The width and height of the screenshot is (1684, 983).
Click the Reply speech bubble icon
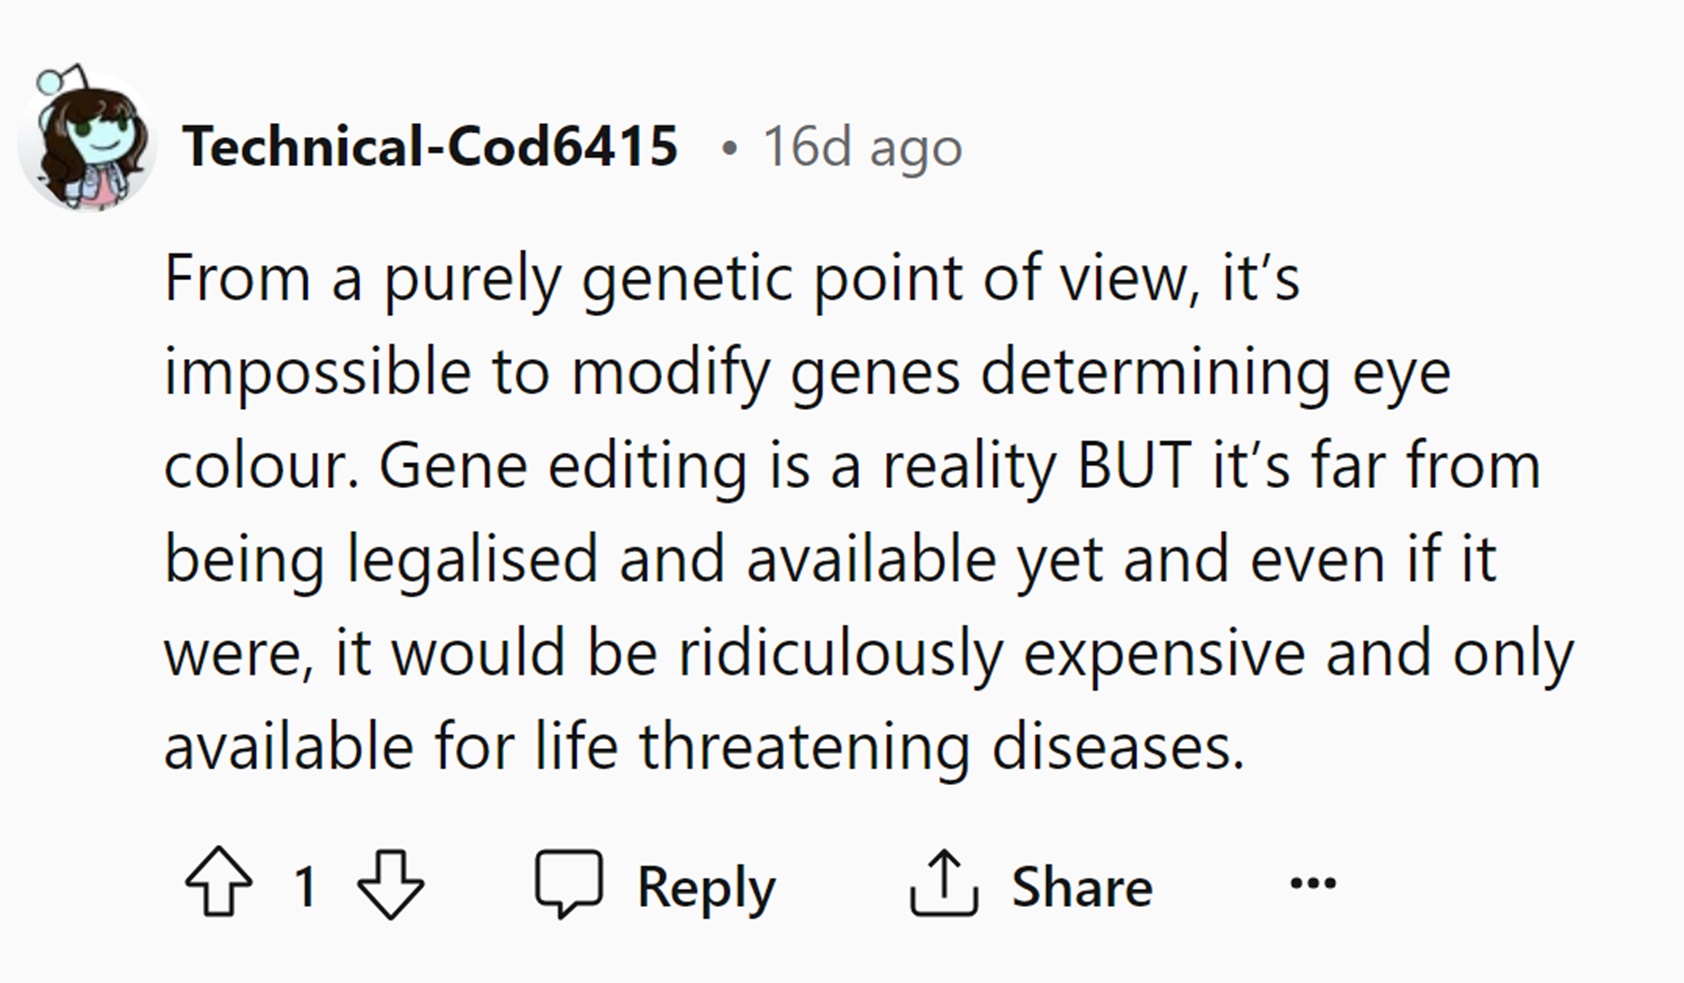click(569, 883)
